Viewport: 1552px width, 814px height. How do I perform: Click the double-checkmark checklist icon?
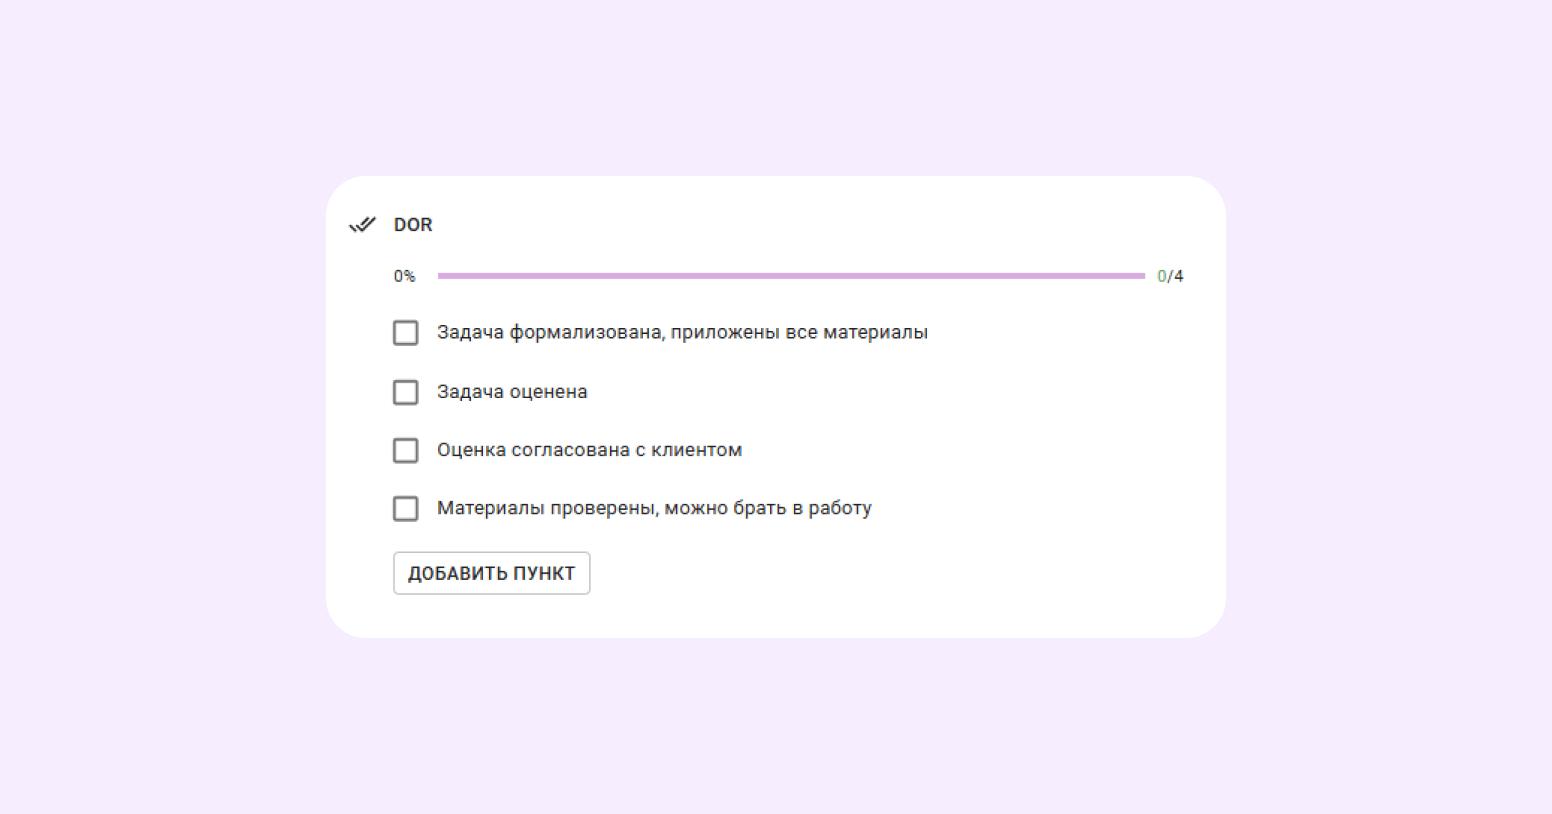[362, 225]
